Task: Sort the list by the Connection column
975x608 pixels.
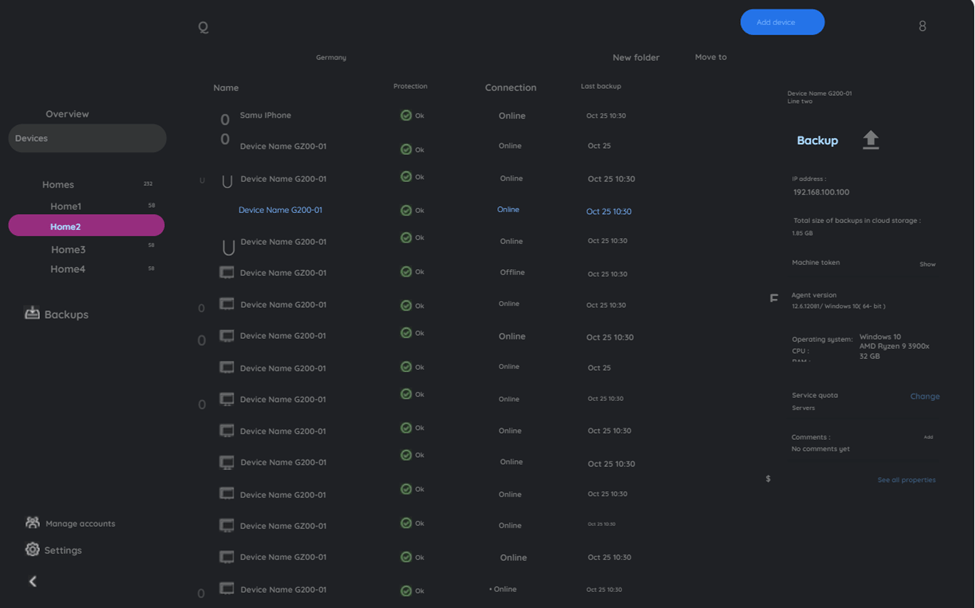Action: point(510,88)
